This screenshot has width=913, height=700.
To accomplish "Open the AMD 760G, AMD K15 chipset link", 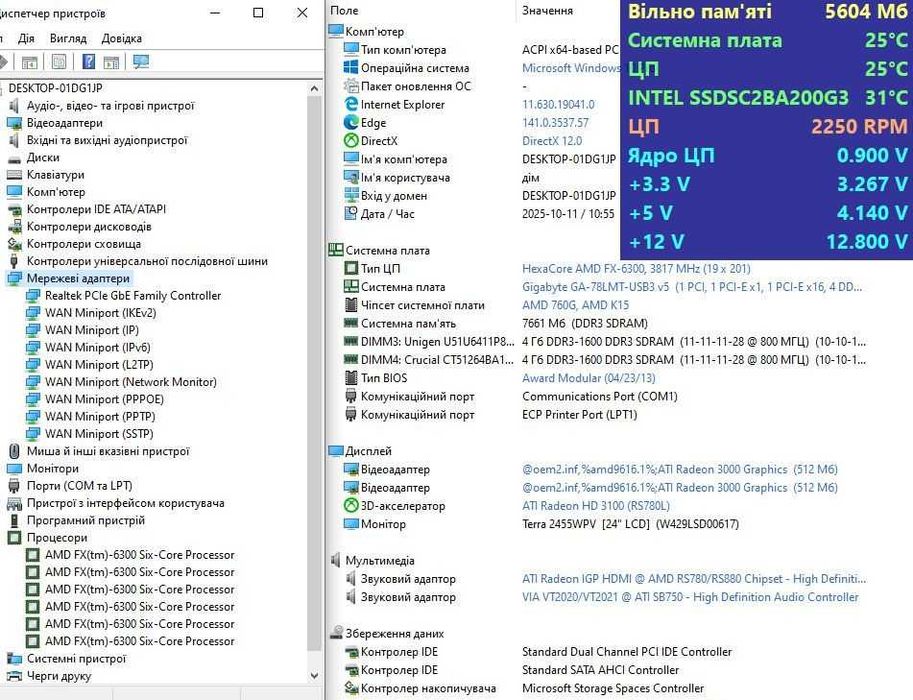I will point(575,305).
